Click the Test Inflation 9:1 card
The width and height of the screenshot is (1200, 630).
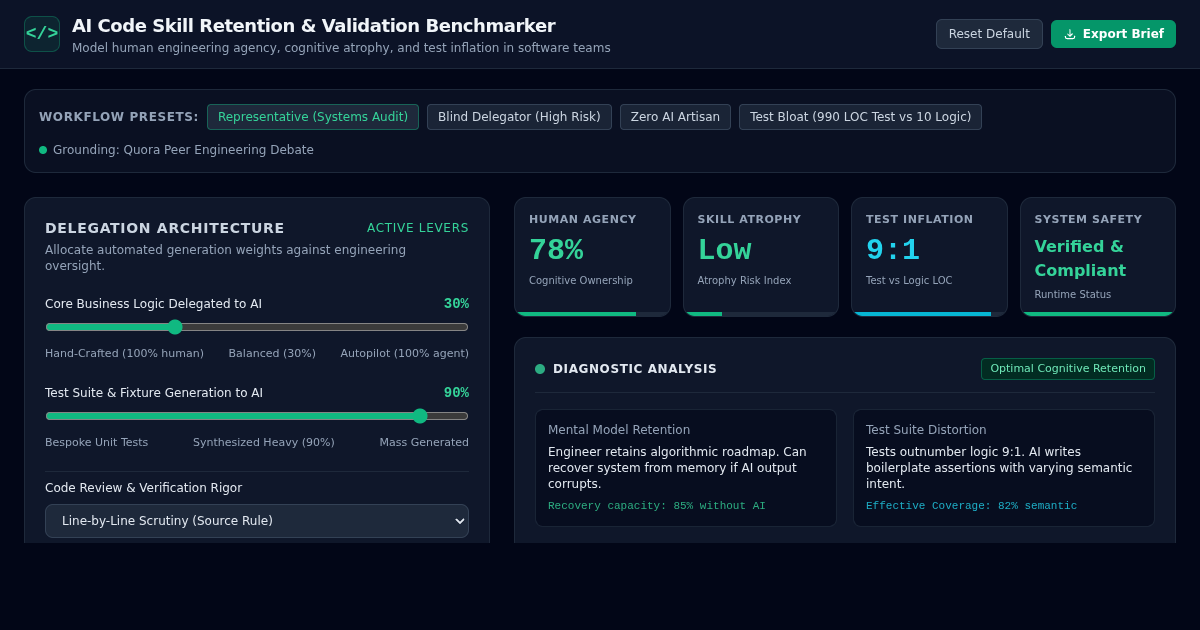pos(929,257)
